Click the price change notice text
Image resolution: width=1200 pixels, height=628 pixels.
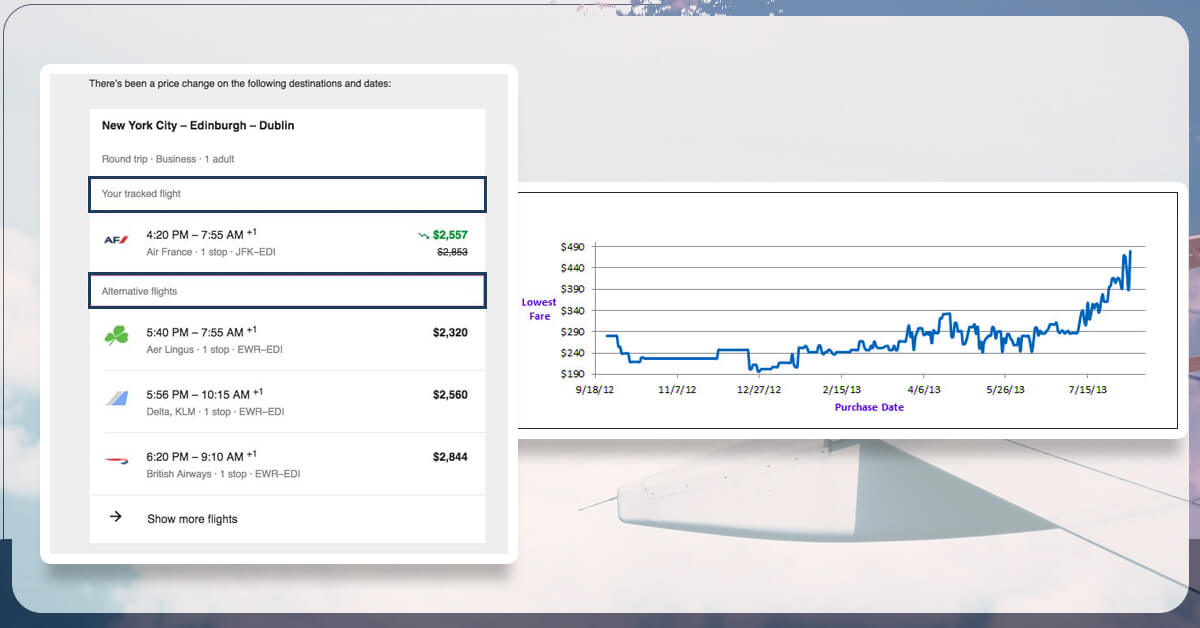(x=240, y=84)
